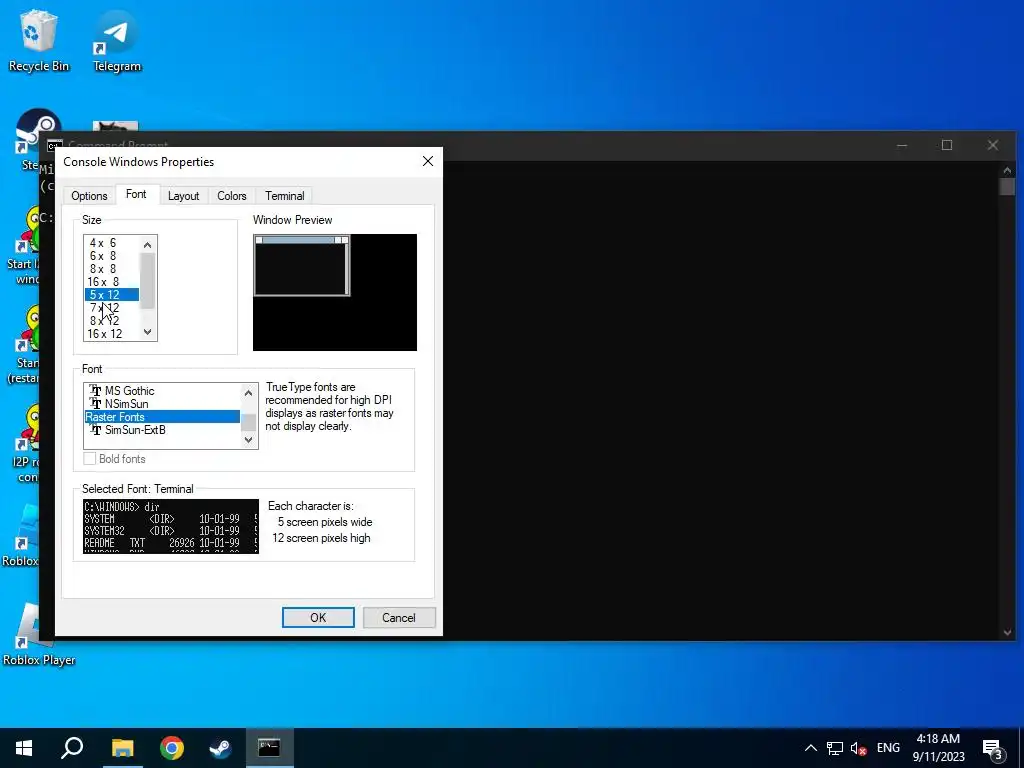Click the Size list scrollbar thumb
Viewport: 1024px width, 768px height.
pyautogui.click(x=148, y=281)
